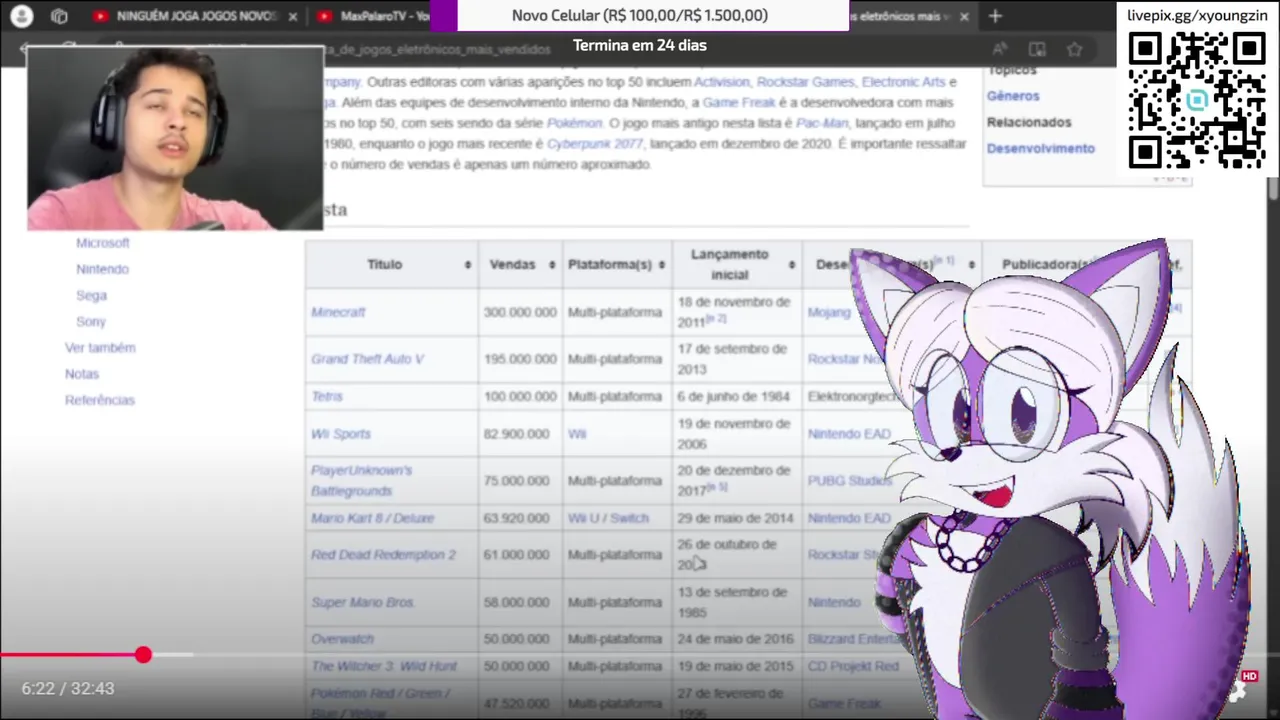Open the Mojang developer link
Viewport: 1280px width, 720px height.
click(x=829, y=312)
